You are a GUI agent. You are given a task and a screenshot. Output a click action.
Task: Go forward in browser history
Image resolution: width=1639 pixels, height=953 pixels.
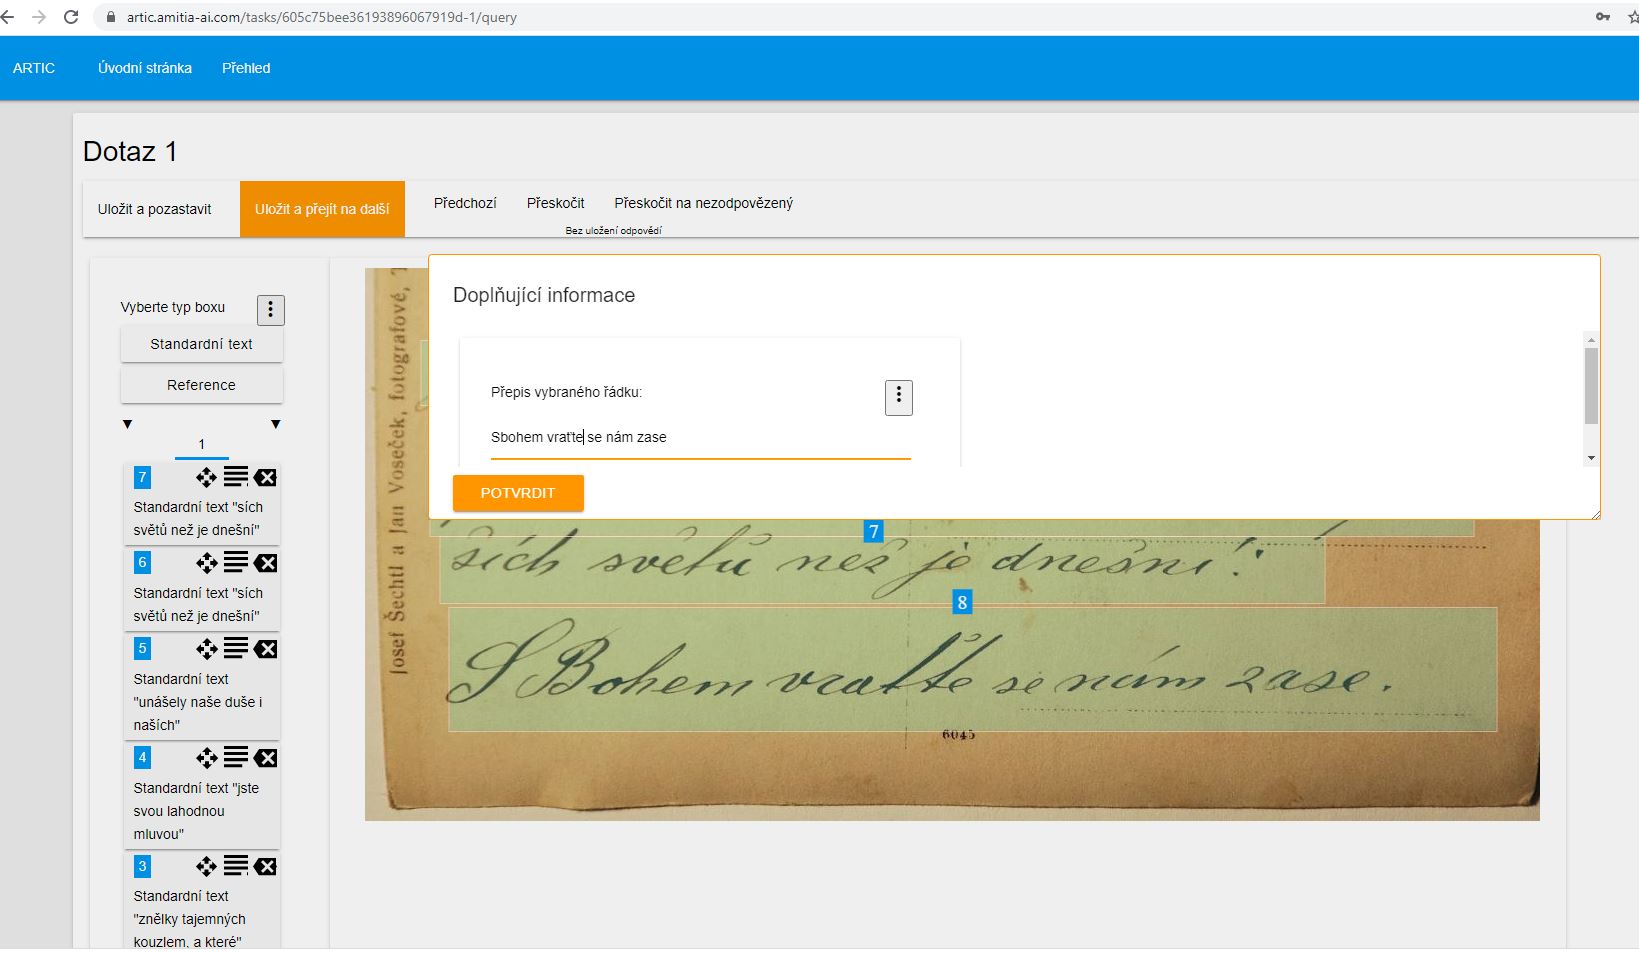(x=39, y=17)
